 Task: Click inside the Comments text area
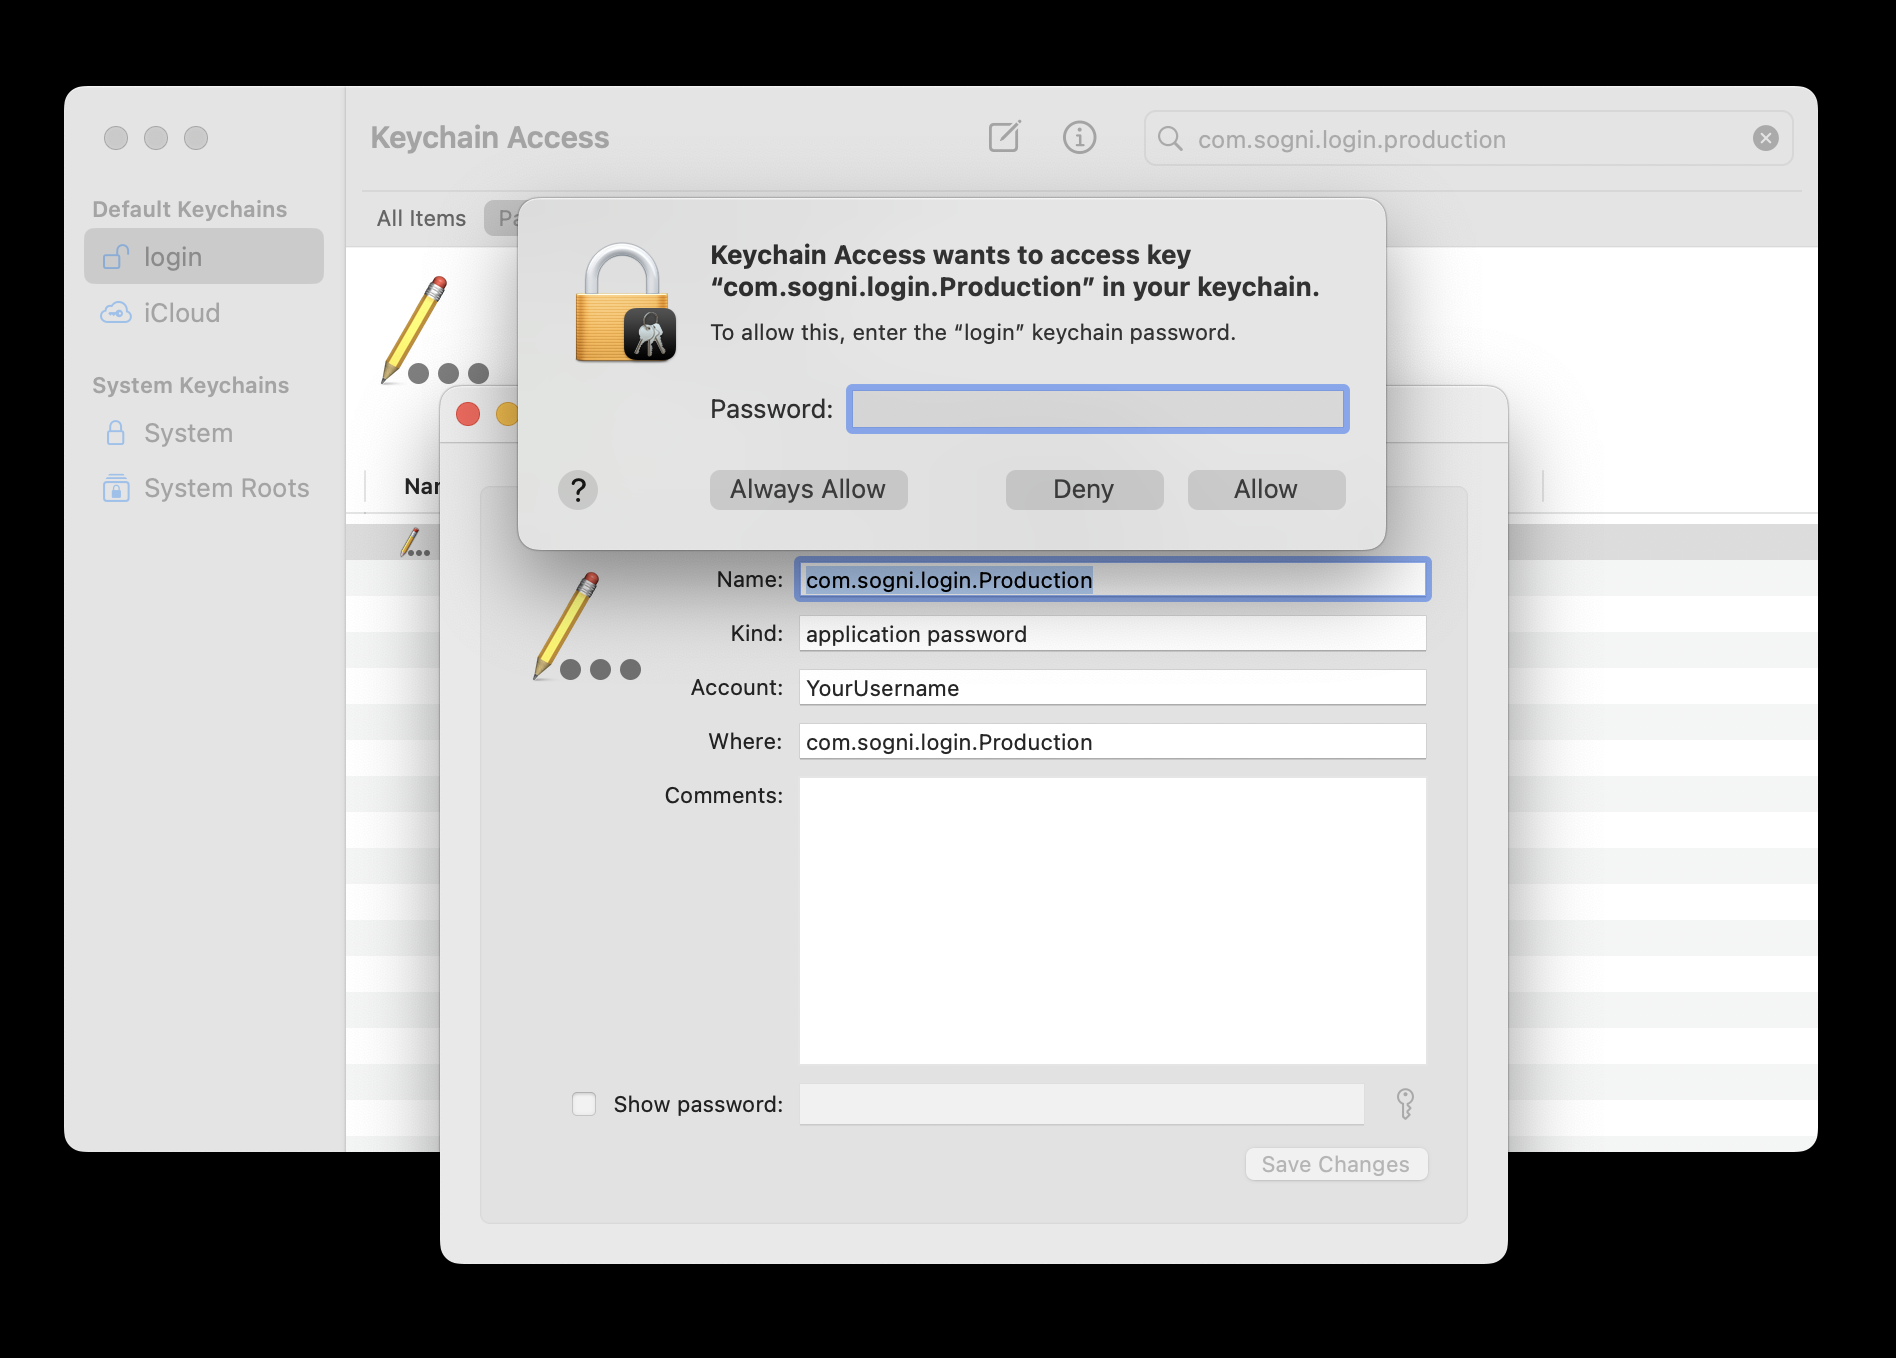[1111, 920]
